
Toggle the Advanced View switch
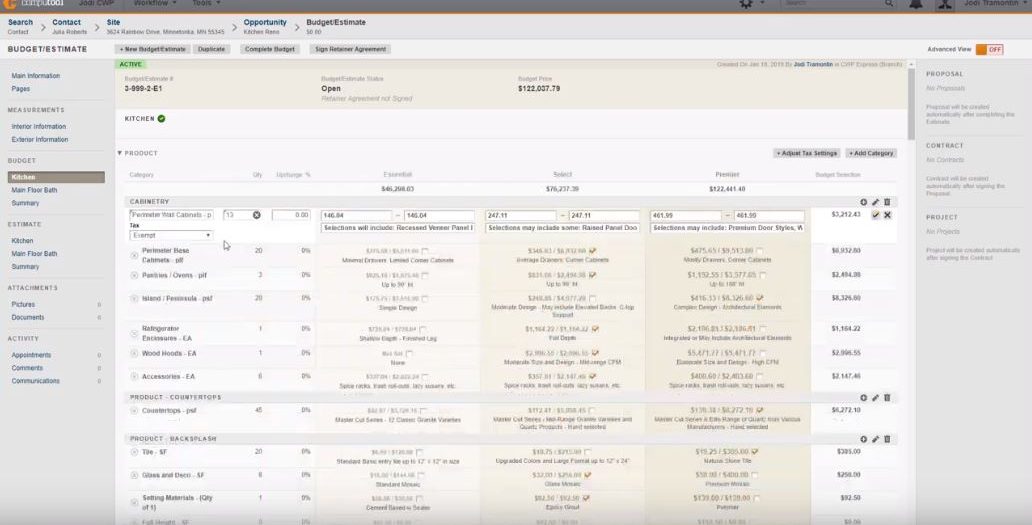[x=988, y=49]
